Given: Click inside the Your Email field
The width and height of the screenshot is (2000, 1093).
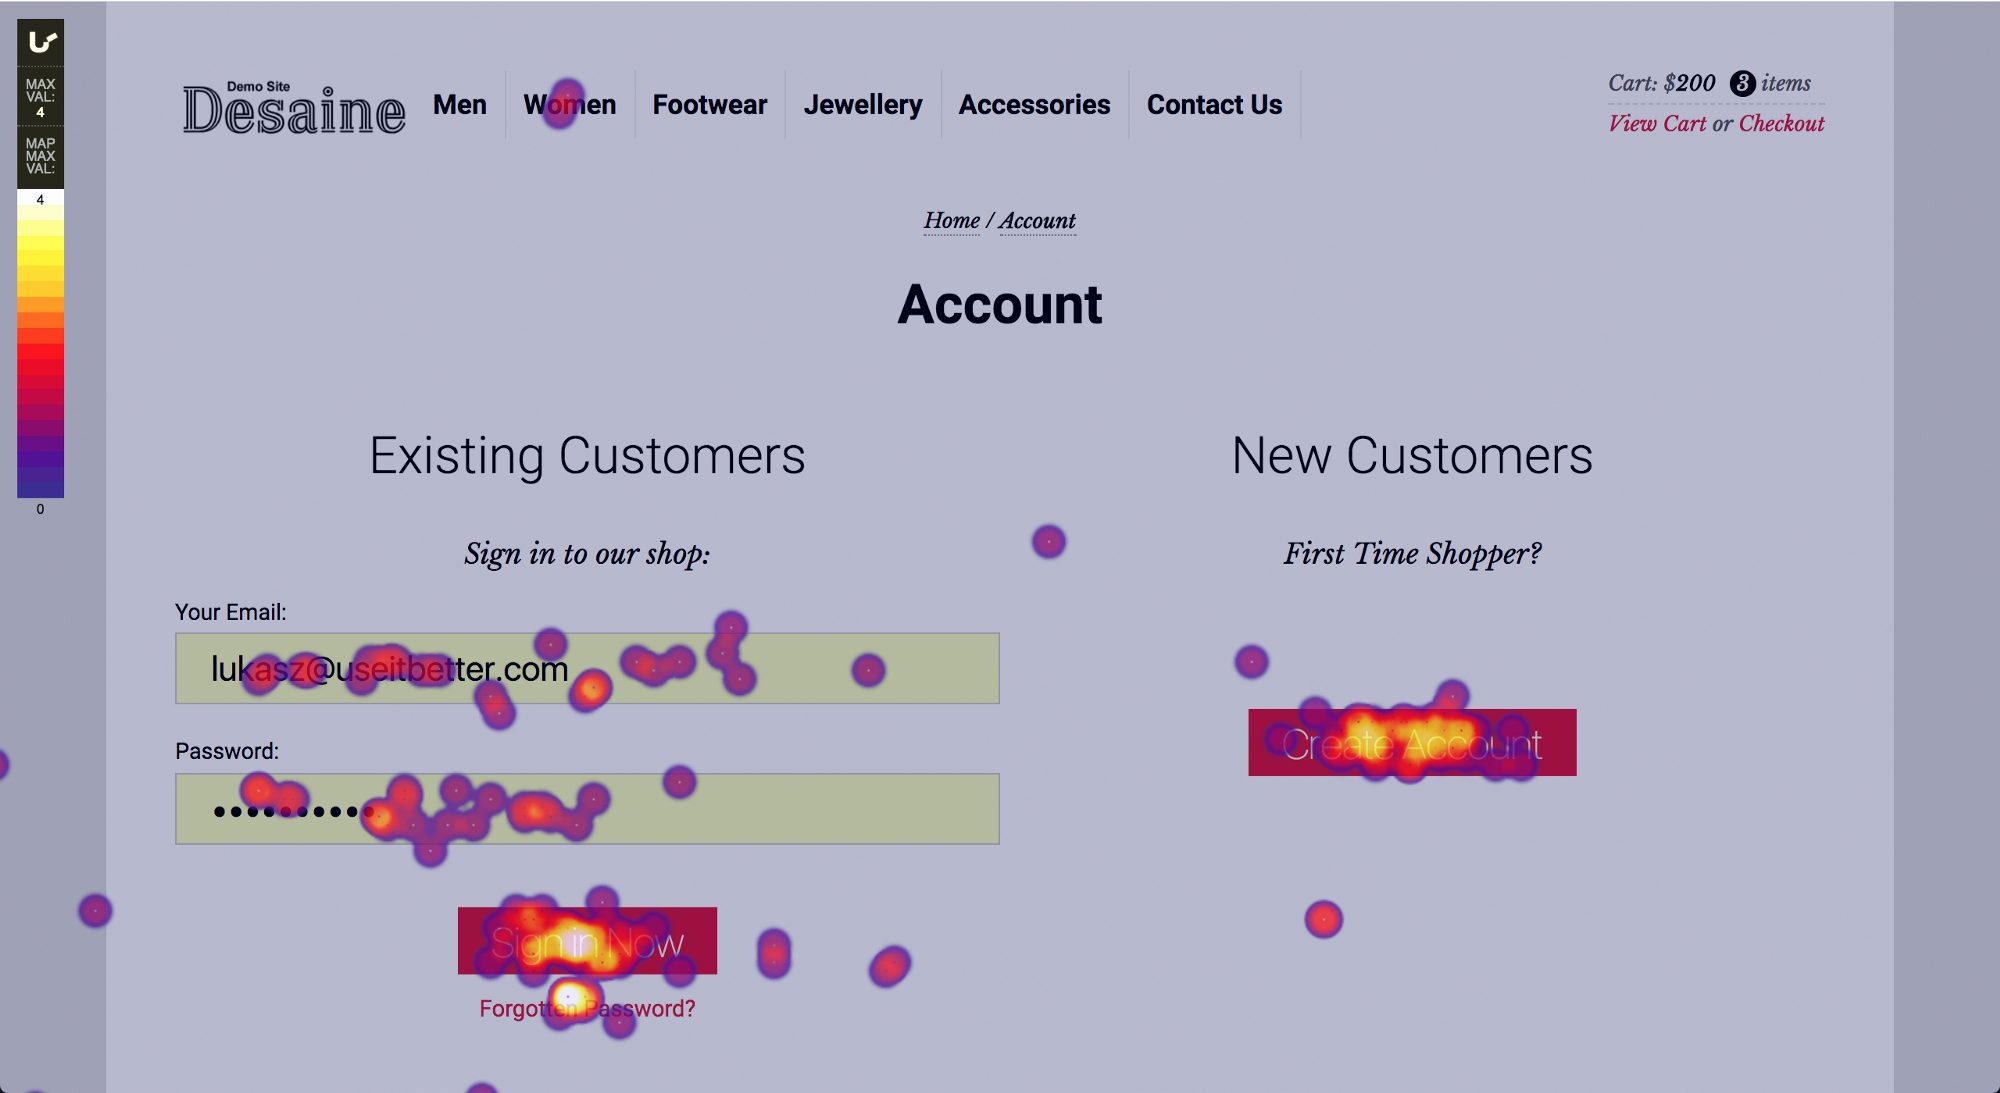Looking at the screenshot, I should [x=588, y=668].
